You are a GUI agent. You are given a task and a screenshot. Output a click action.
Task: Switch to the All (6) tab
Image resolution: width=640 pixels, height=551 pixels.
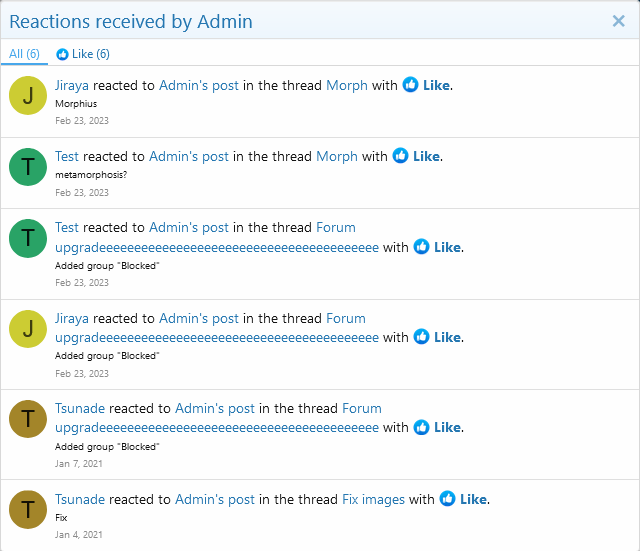[24, 54]
